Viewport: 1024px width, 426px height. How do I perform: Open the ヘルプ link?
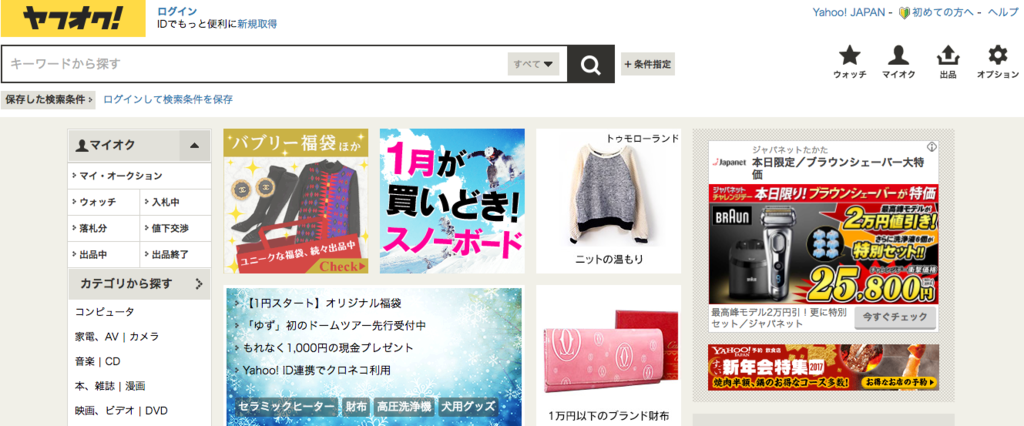tap(1003, 12)
